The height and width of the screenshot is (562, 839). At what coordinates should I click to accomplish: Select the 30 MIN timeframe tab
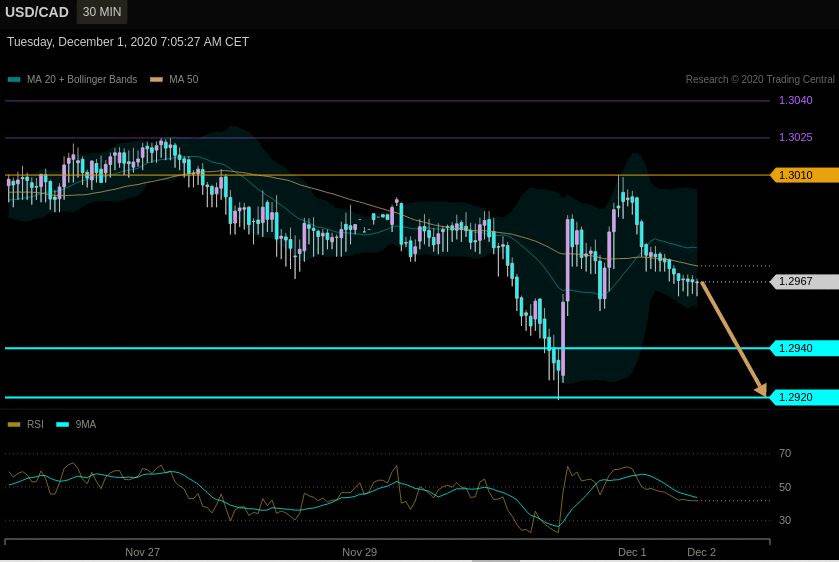click(x=102, y=12)
